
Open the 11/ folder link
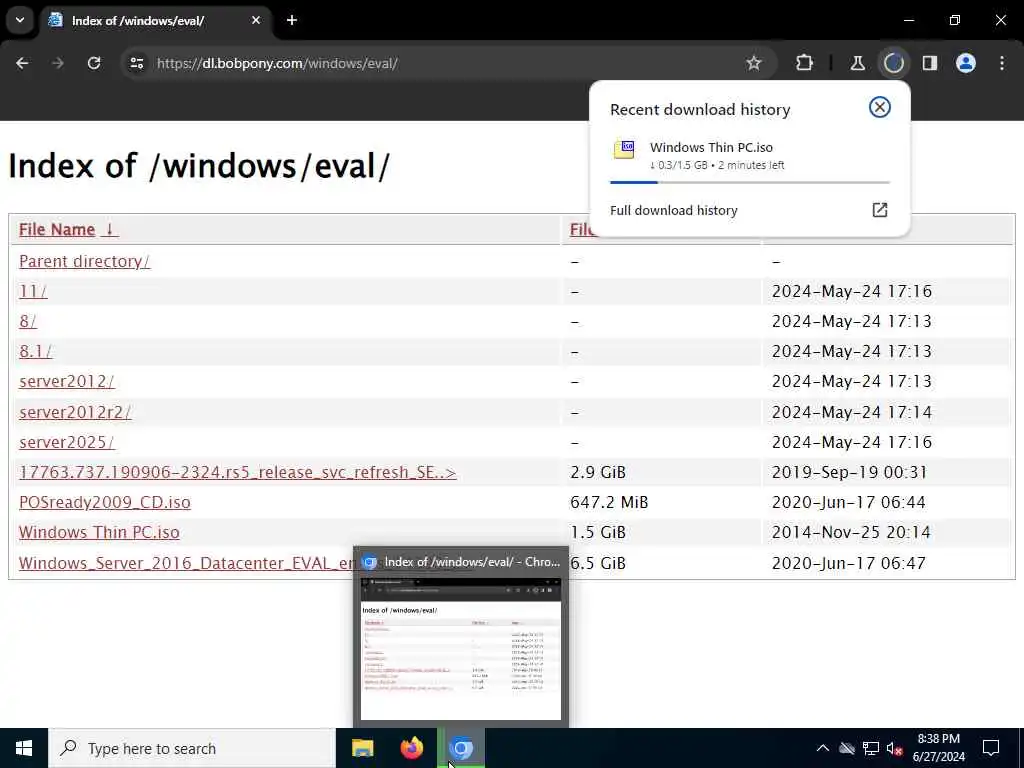pyautogui.click(x=33, y=291)
